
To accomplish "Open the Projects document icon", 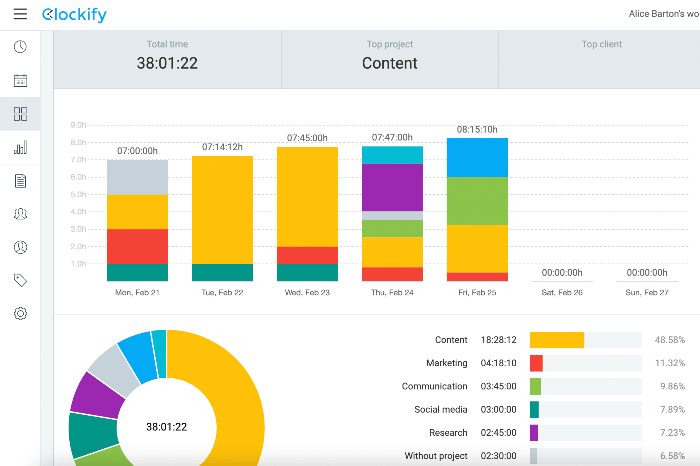I will click(20, 181).
